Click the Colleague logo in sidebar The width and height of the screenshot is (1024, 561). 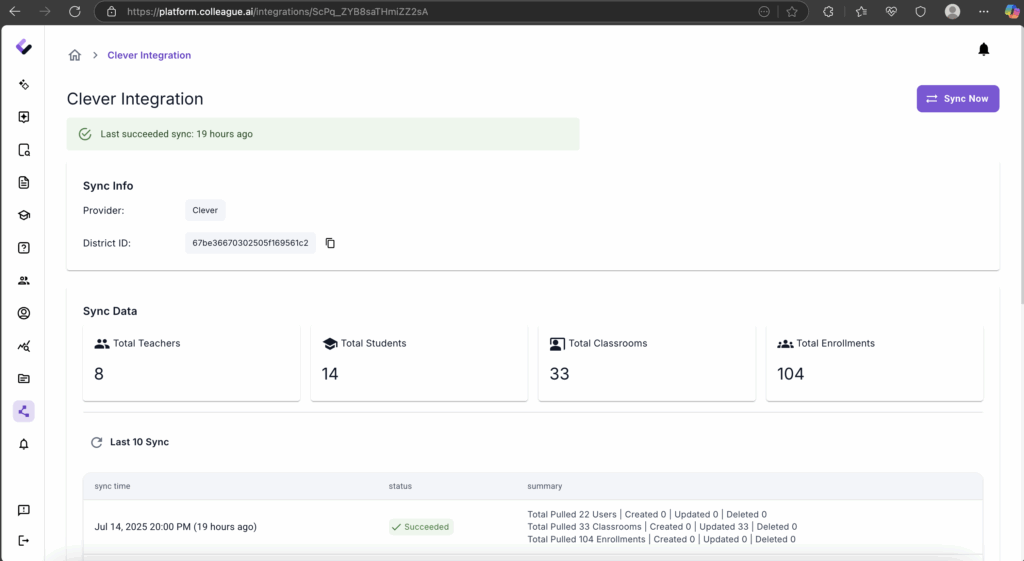pyautogui.click(x=24, y=47)
